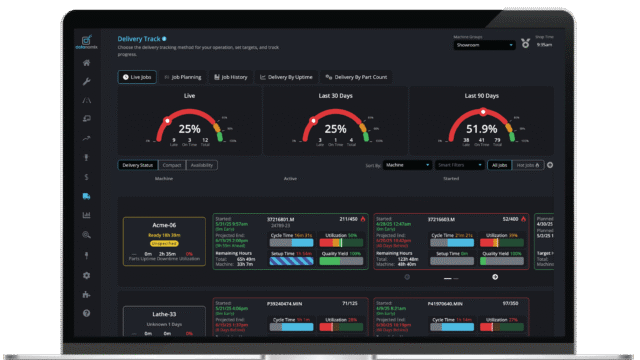Select the delivery truck icon in the sidebar
Viewport: 640px width, 360px height.
pyautogui.click(x=87, y=196)
